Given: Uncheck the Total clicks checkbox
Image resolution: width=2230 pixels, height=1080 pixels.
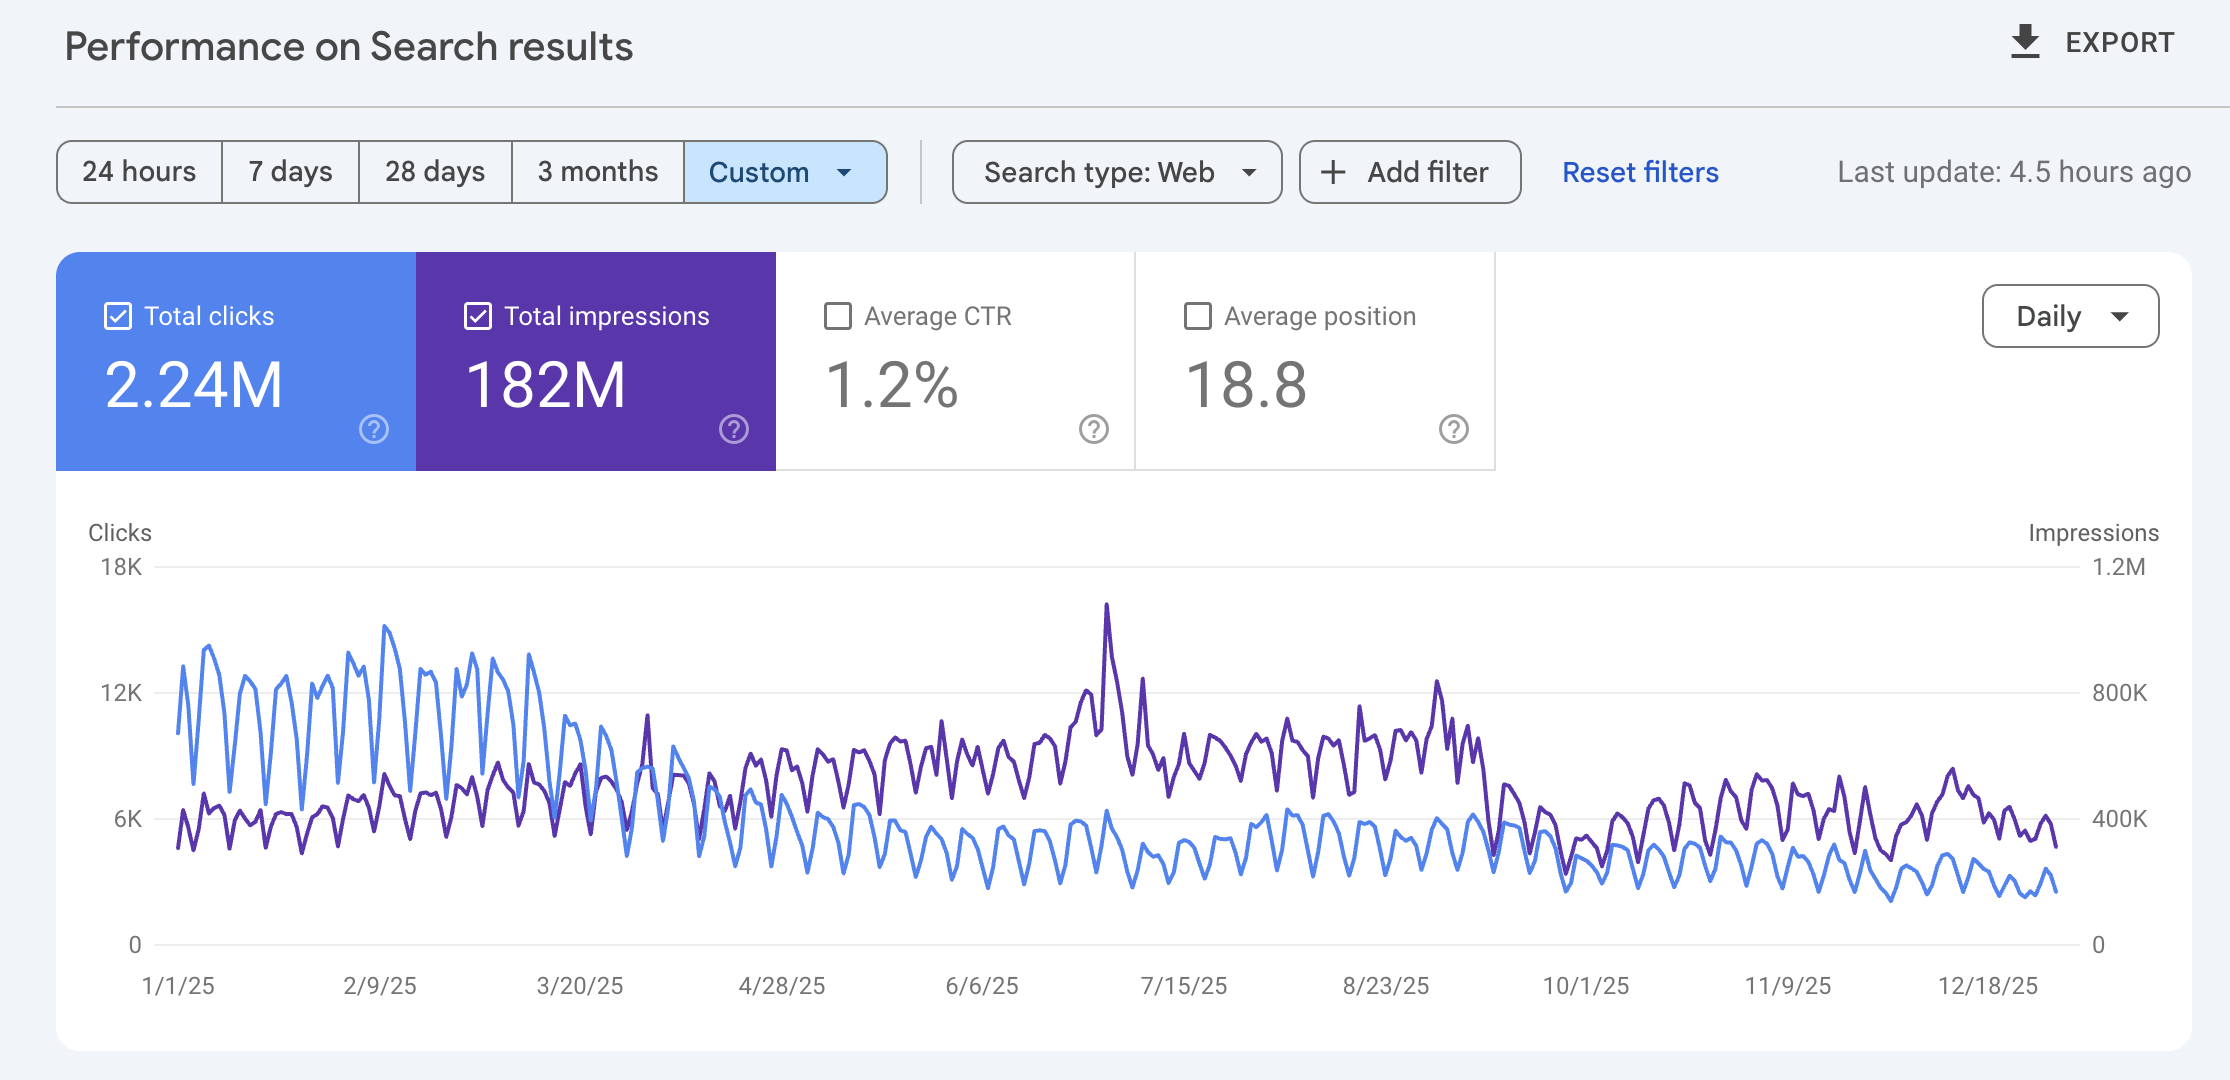Looking at the screenshot, I should pyautogui.click(x=118, y=316).
